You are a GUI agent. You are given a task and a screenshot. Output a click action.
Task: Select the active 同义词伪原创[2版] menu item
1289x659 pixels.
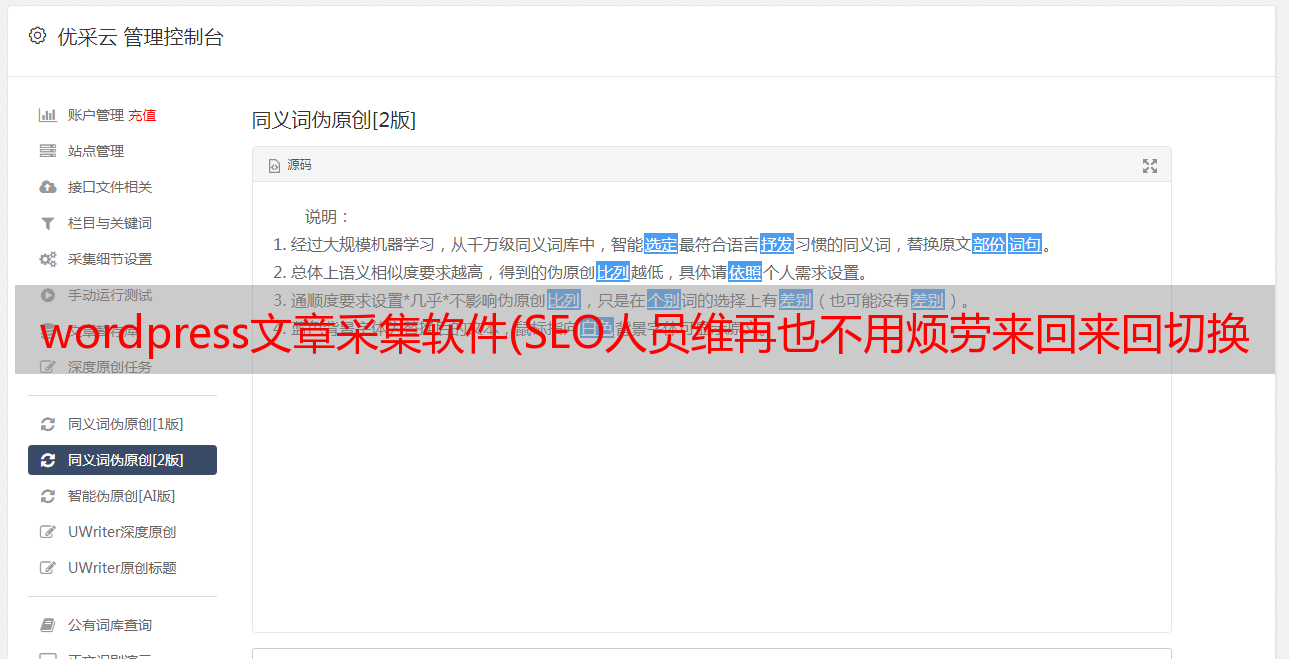click(x=122, y=460)
